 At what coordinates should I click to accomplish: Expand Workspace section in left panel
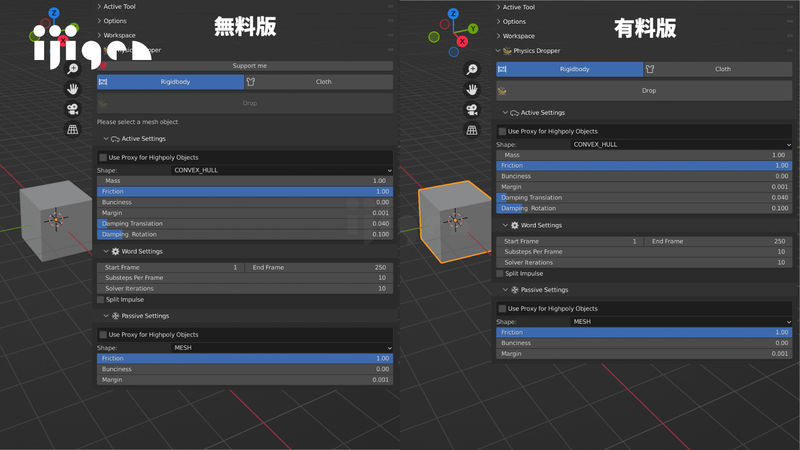(x=116, y=35)
